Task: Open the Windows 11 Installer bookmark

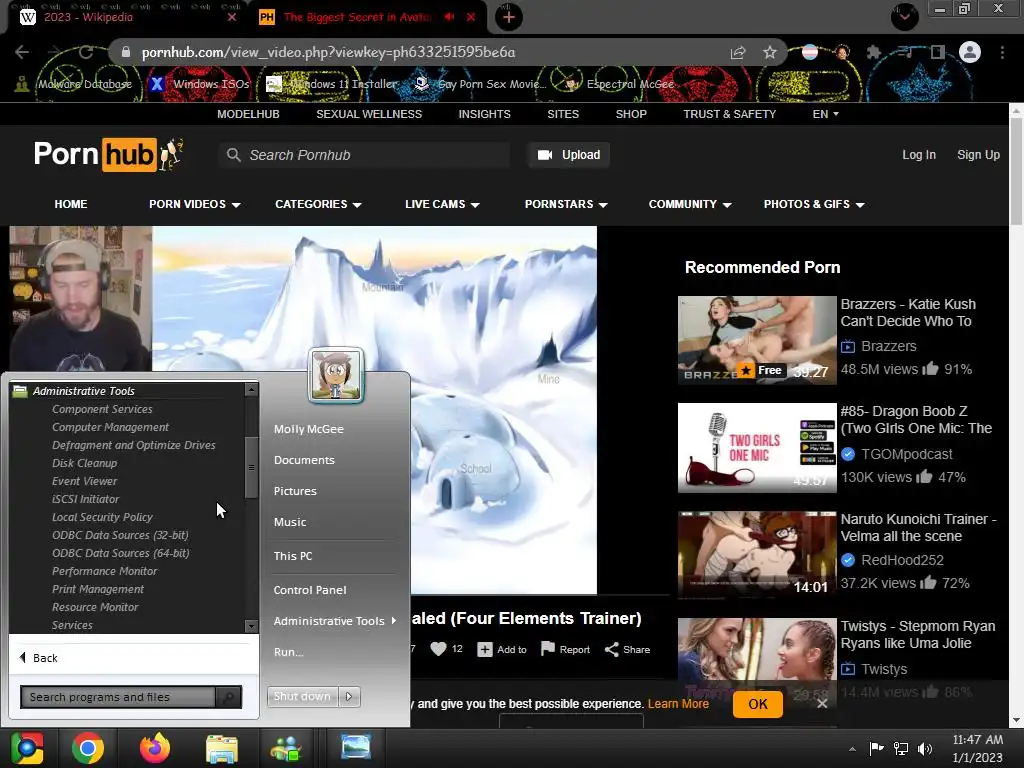Action: (331, 84)
